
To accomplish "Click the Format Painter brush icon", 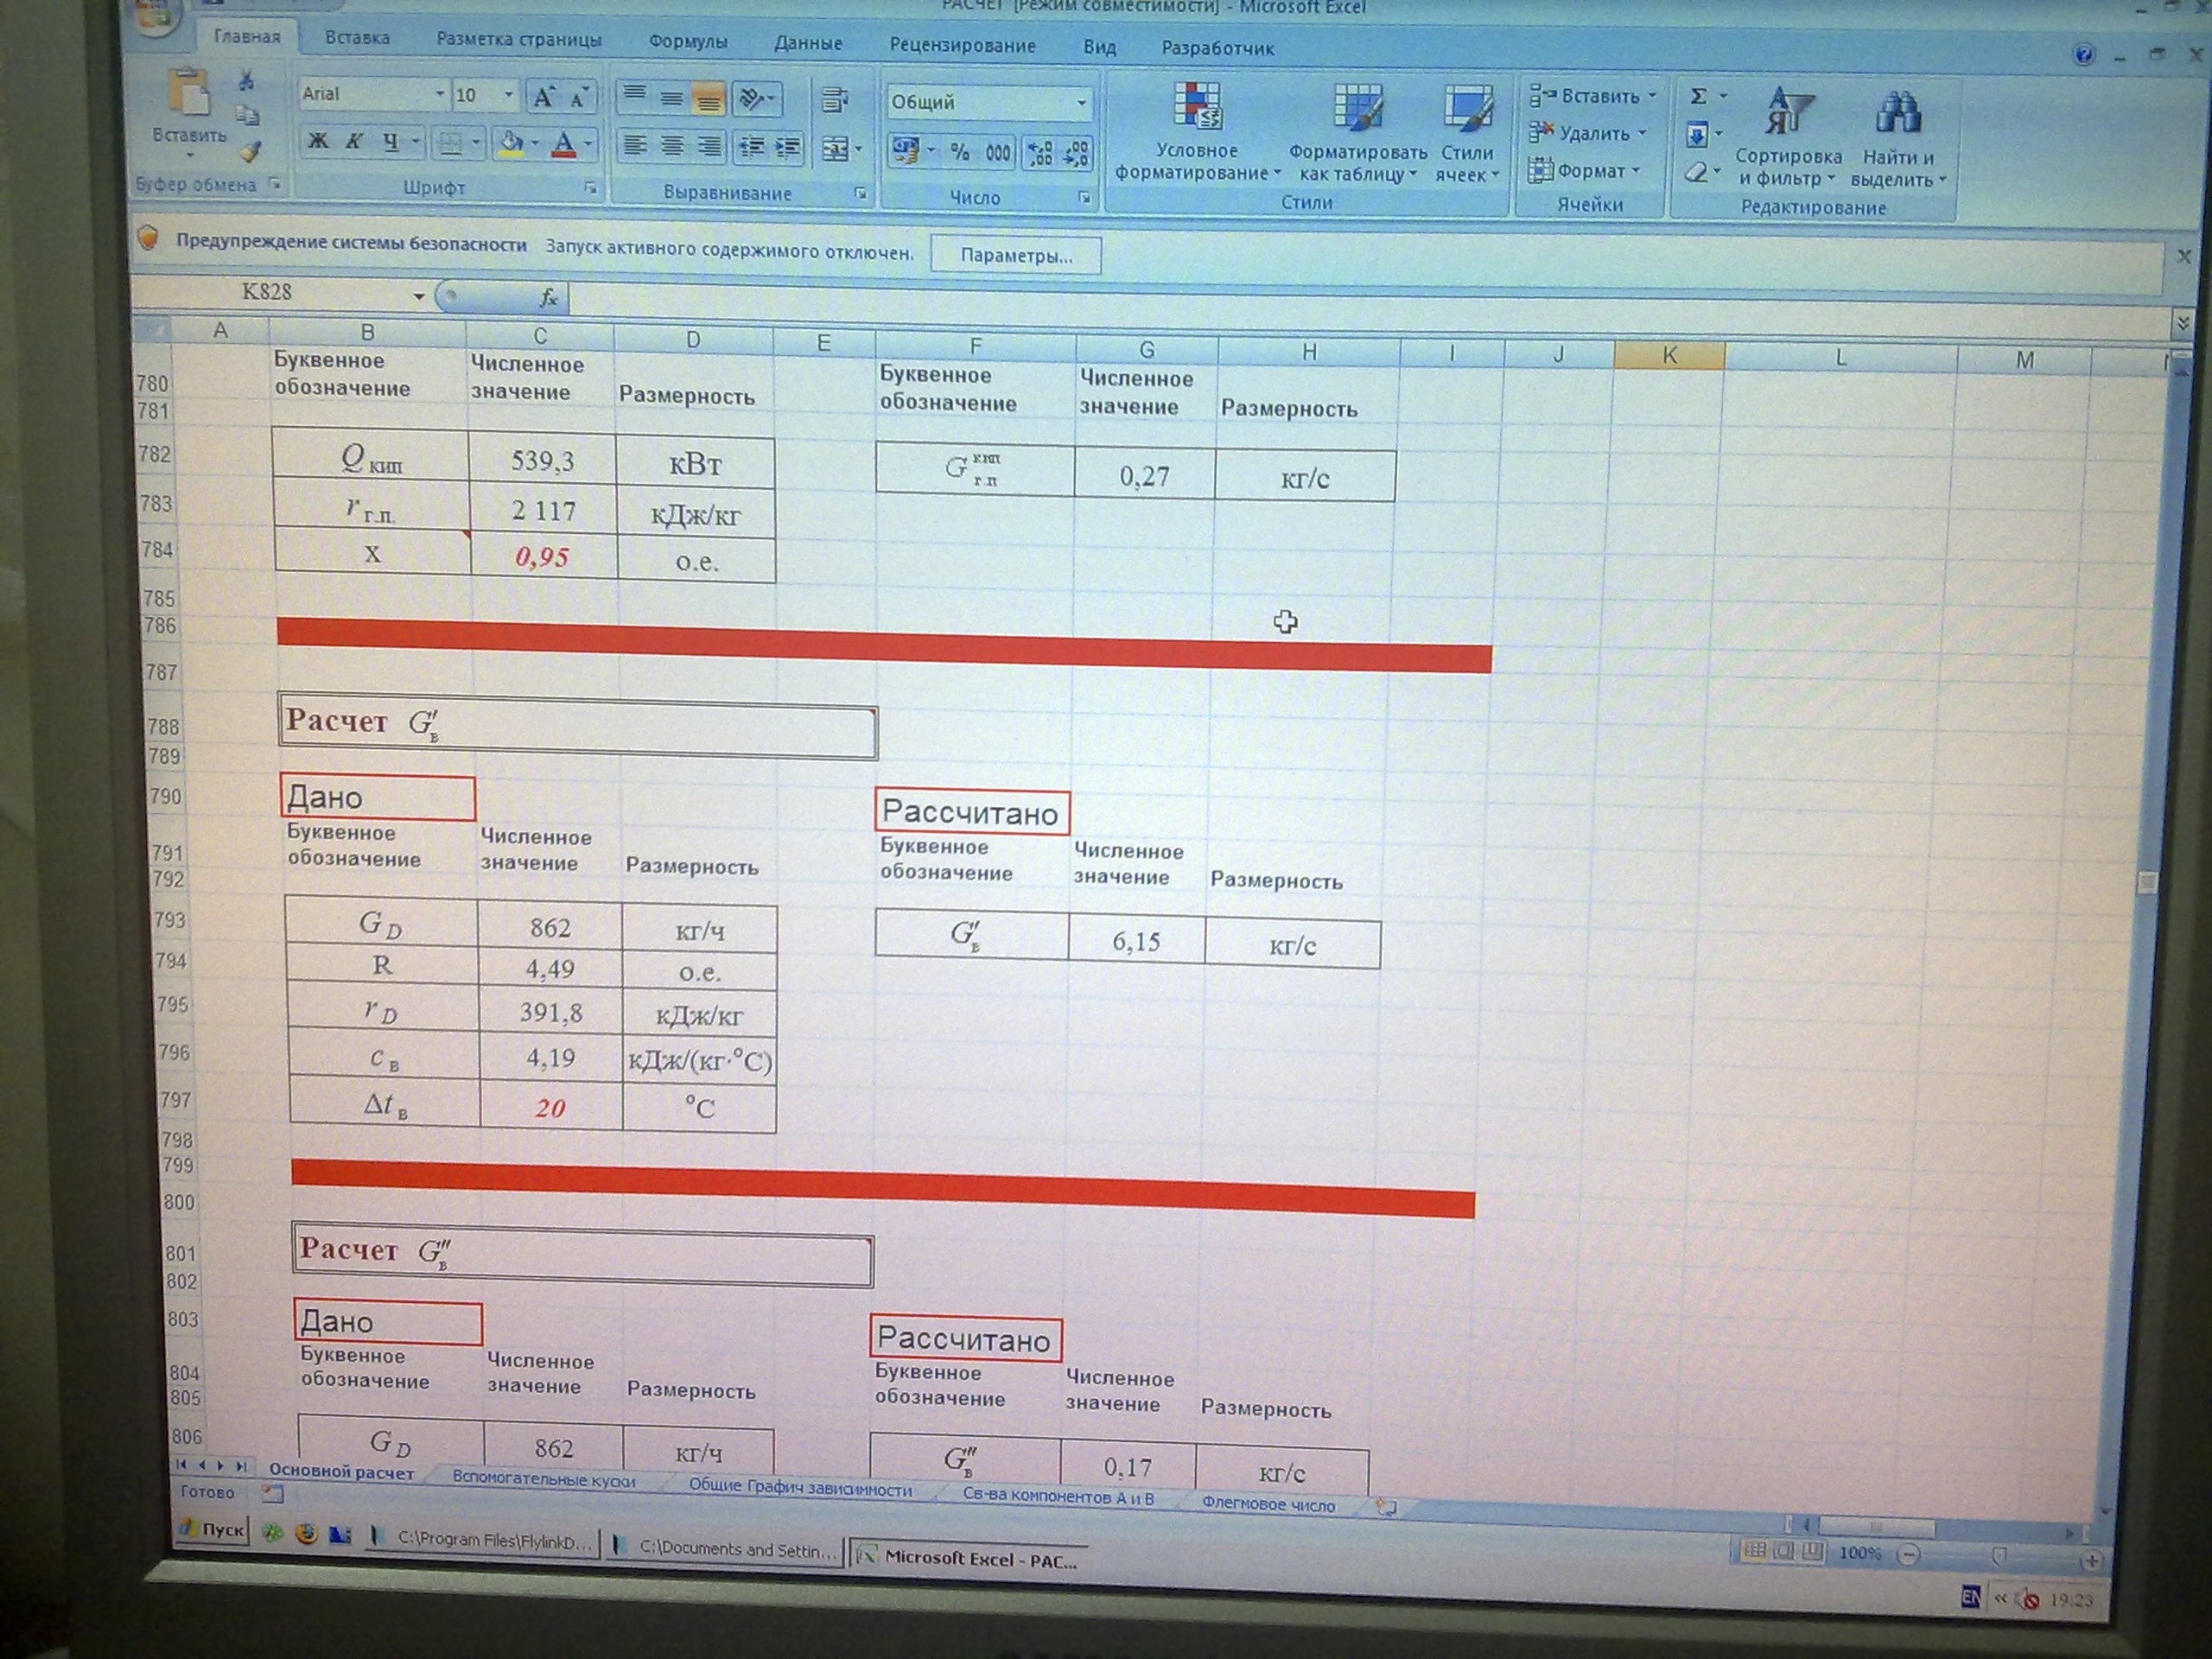I will [x=250, y=151].
